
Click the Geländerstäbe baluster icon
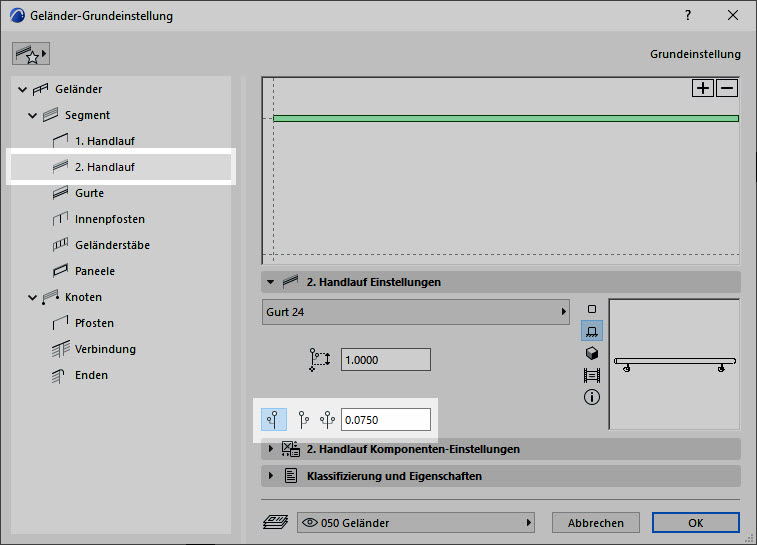[x=60, y=245]
